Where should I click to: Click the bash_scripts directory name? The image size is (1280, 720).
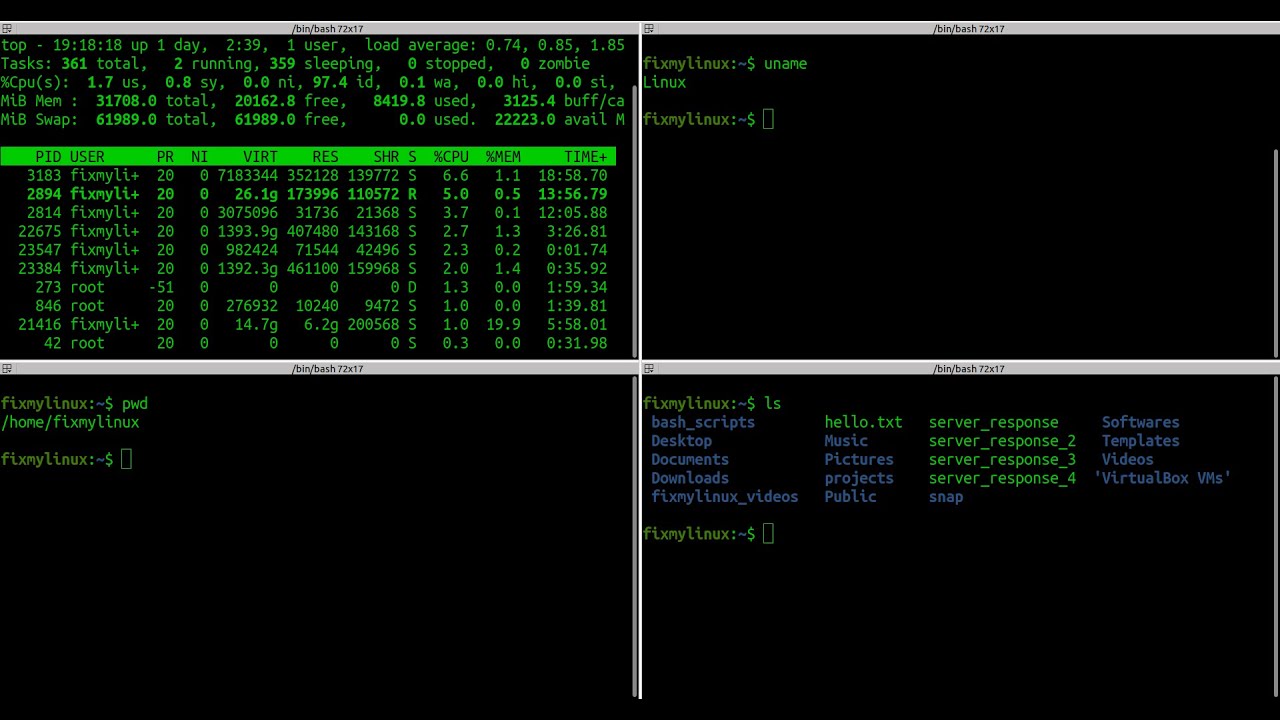(x=703, y=423)
